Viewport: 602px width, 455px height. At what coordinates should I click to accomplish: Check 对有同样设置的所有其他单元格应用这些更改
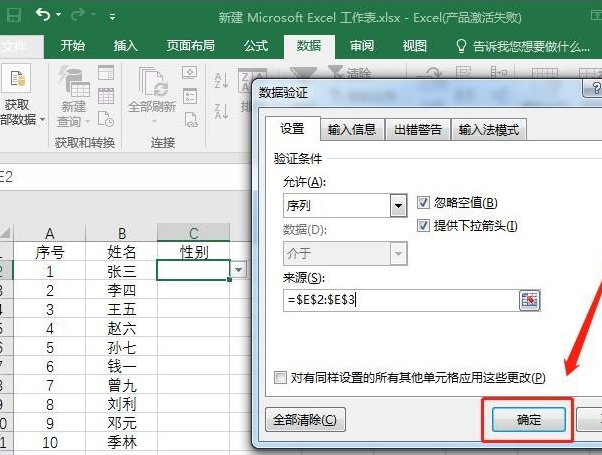tap(280, 377)
